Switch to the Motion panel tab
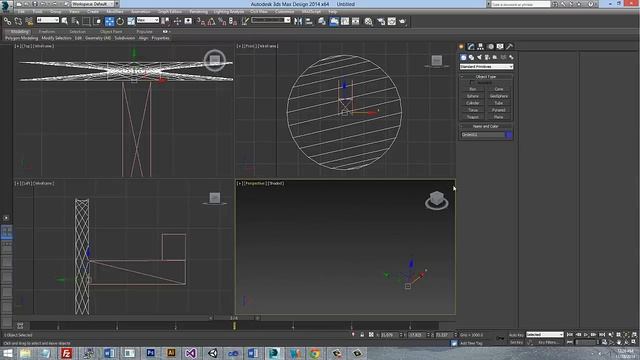This screenshot has width=640, height=360. [491, 47]
